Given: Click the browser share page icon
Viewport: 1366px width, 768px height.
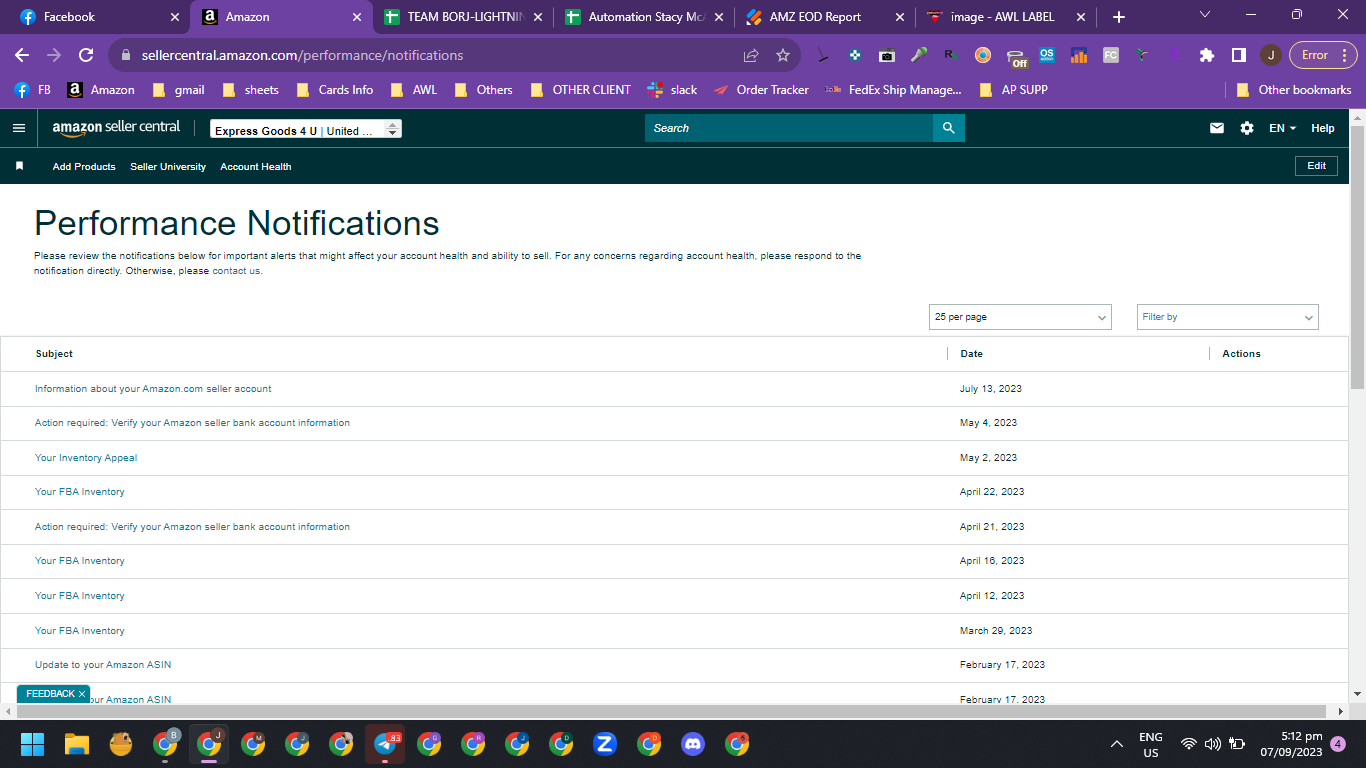Looking at the screenshot, I should click(751, 55).
